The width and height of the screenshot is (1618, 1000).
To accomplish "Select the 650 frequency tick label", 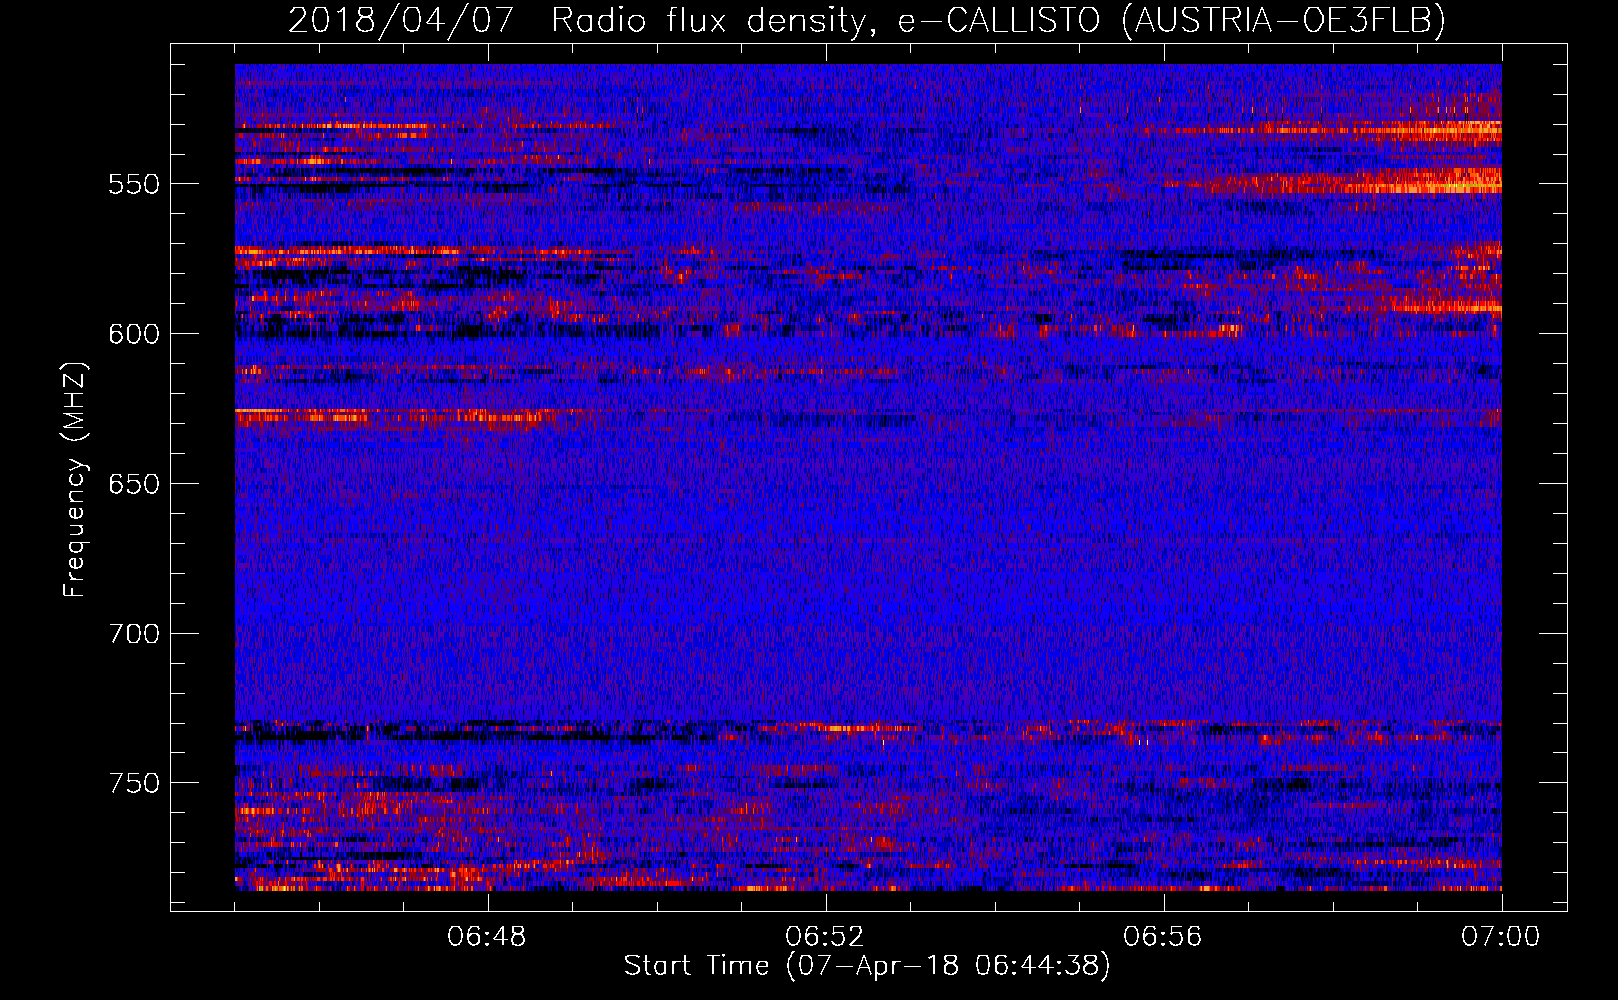I will 134,484.
